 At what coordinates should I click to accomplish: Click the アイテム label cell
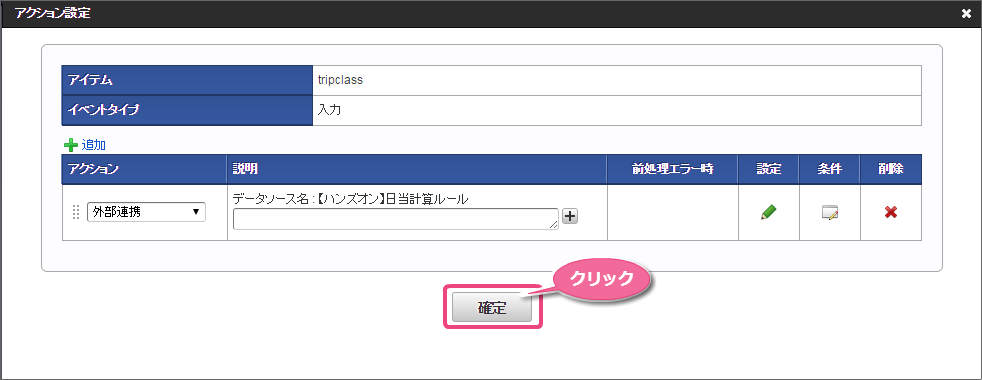[x=187, y=80]
